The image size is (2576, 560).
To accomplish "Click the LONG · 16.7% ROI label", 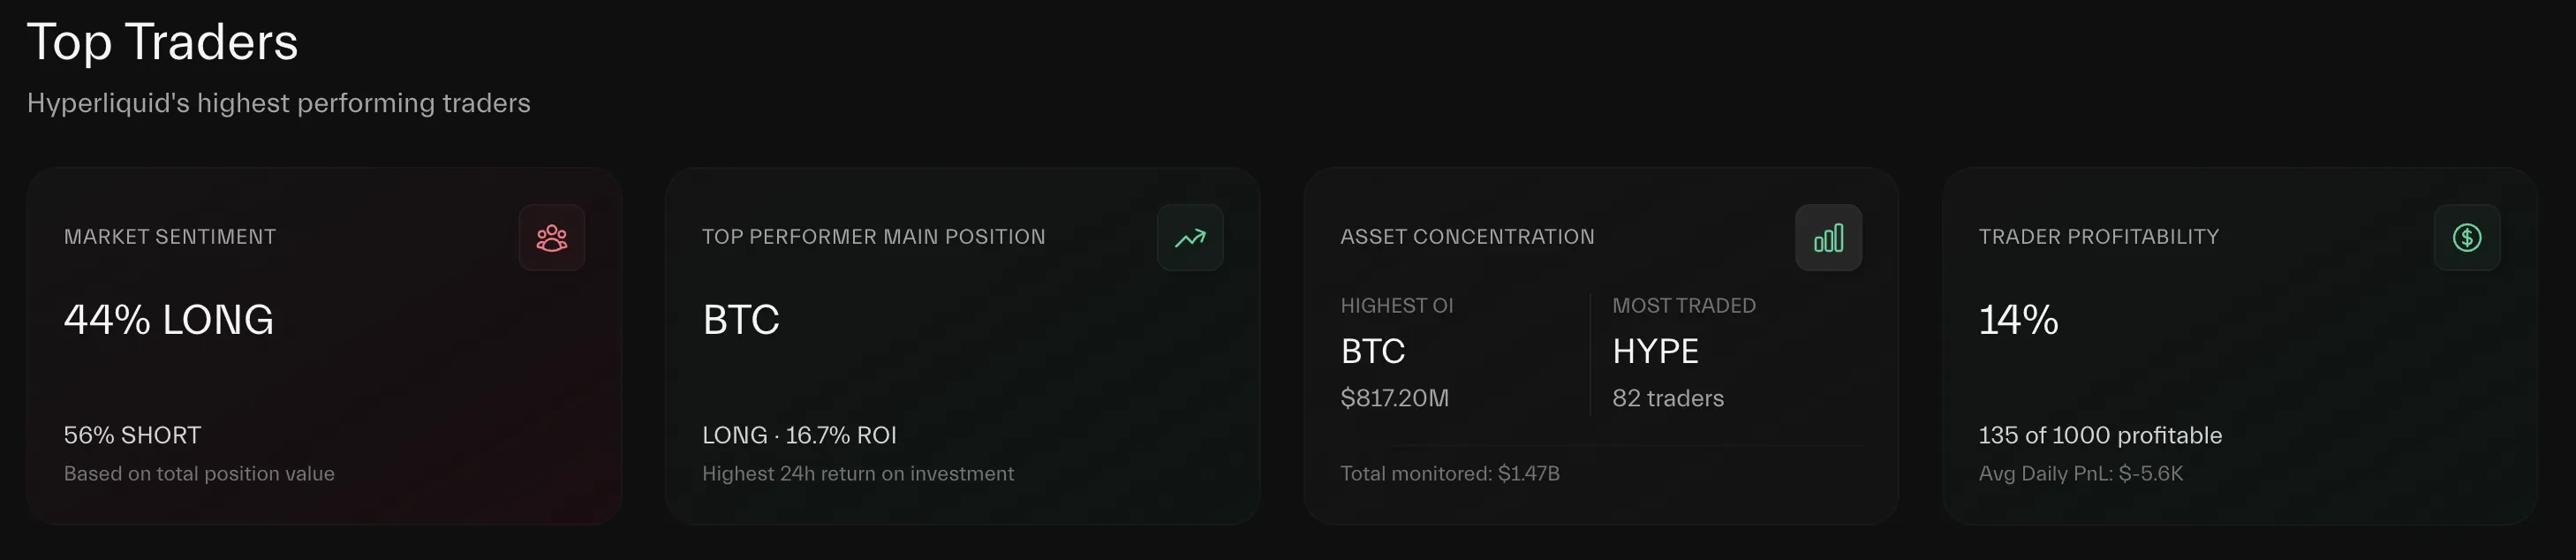I will 799,435.
